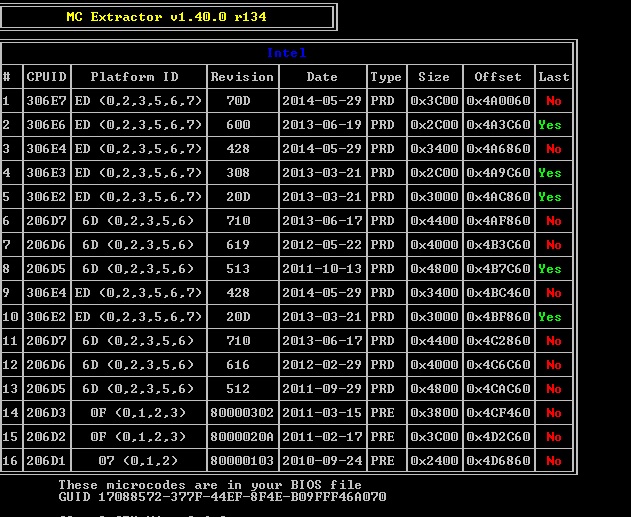Screen dimensions: 631x517
Task: Click revision 80000302
Action: coord(242,413)
